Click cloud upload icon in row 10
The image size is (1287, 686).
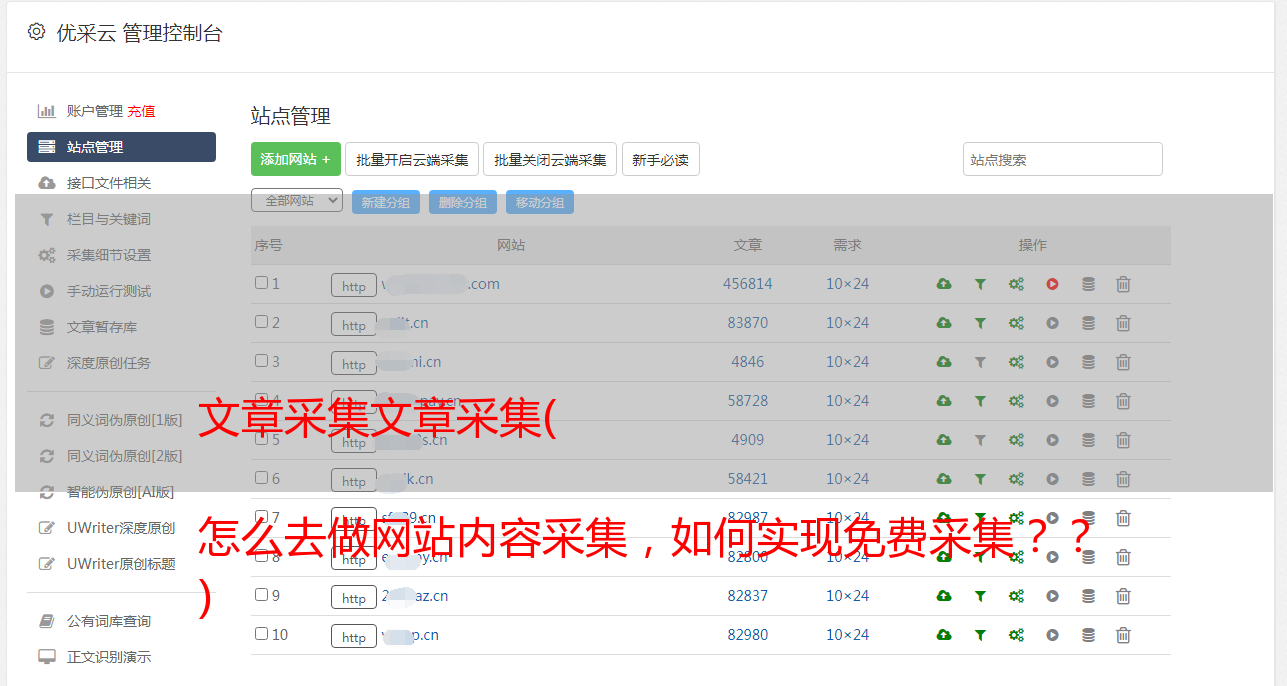click(944, 635)
